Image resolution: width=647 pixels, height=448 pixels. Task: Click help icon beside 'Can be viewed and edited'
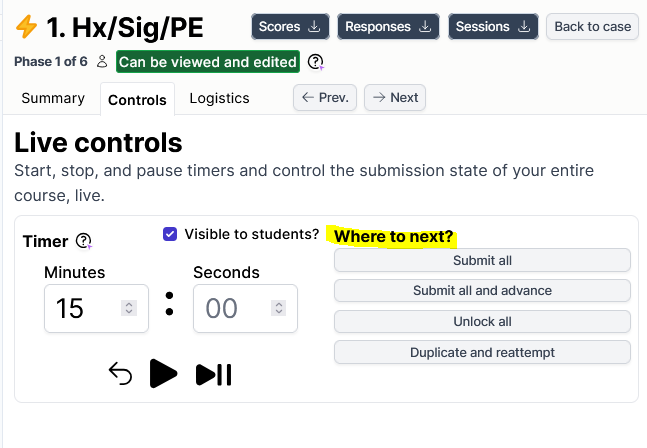click(316, 62)
